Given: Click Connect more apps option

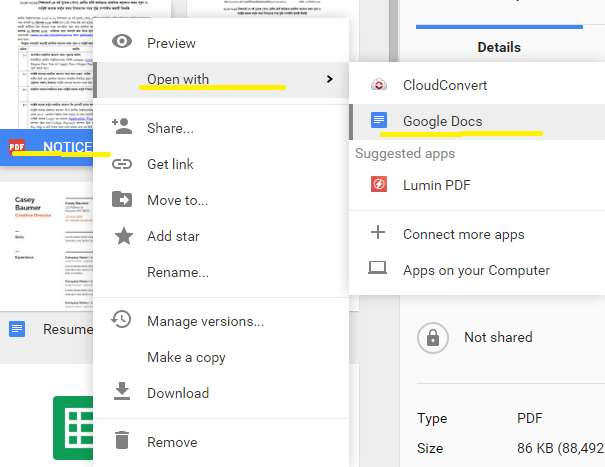Looking at the screenshot, I should 463,234.
